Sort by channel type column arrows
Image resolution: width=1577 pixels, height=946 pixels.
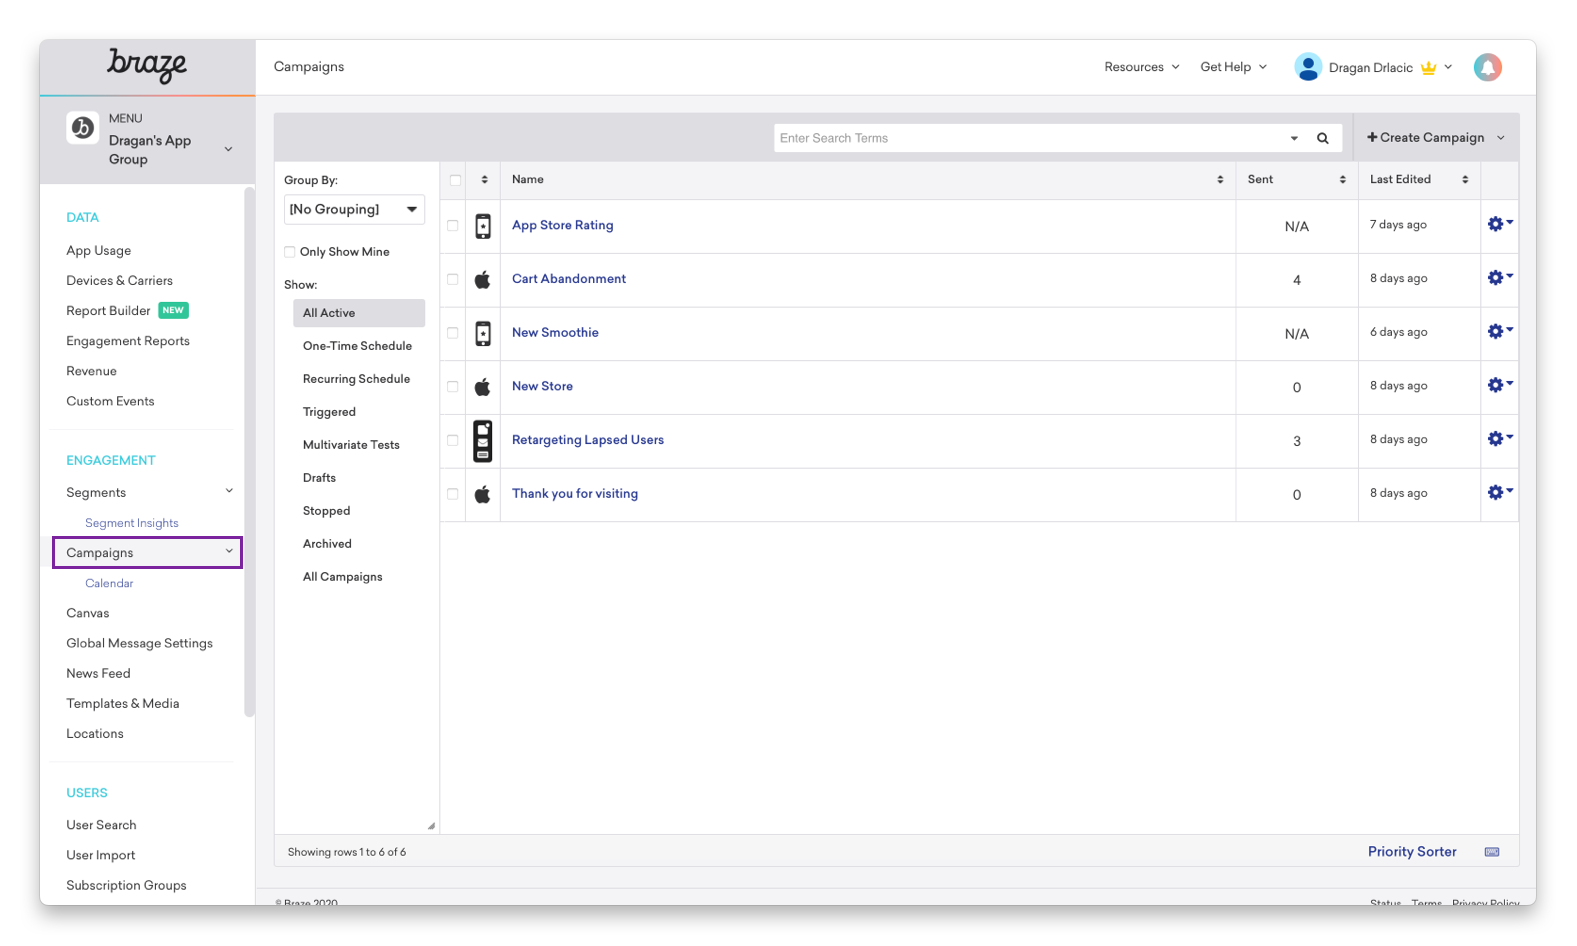(484, 180)
